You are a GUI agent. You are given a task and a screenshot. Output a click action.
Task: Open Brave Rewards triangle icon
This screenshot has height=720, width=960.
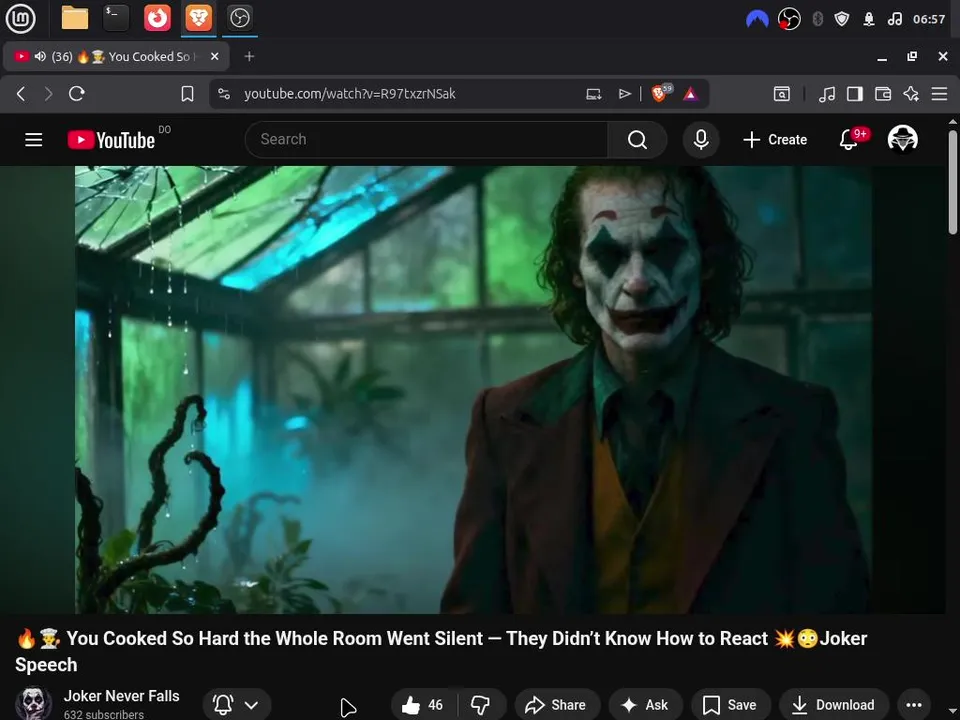tap(691, 94)
